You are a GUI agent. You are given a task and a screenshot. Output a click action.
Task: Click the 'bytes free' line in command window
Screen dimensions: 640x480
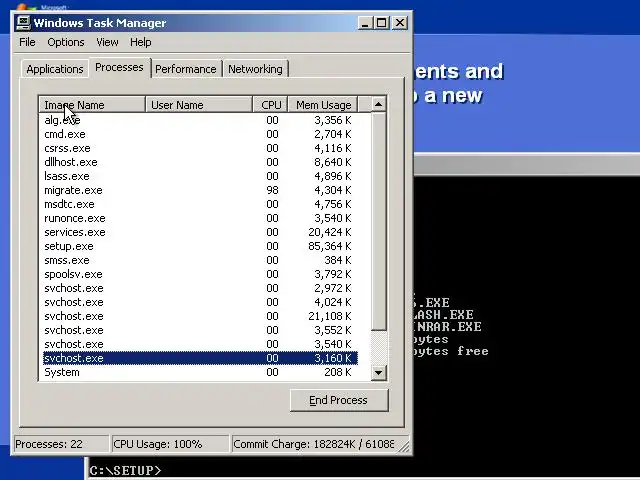[x=450, y=351]
